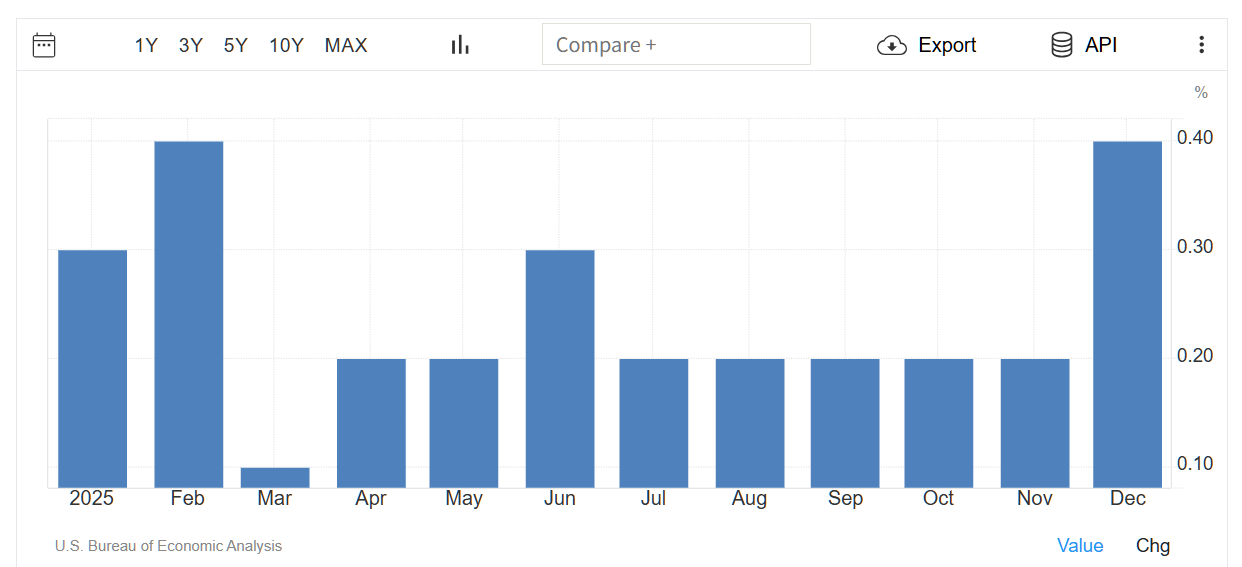Change chart type via bar chart icon
Image resolution: width=1242 pixels, height=567 pixels.
[x=460, y=45]
